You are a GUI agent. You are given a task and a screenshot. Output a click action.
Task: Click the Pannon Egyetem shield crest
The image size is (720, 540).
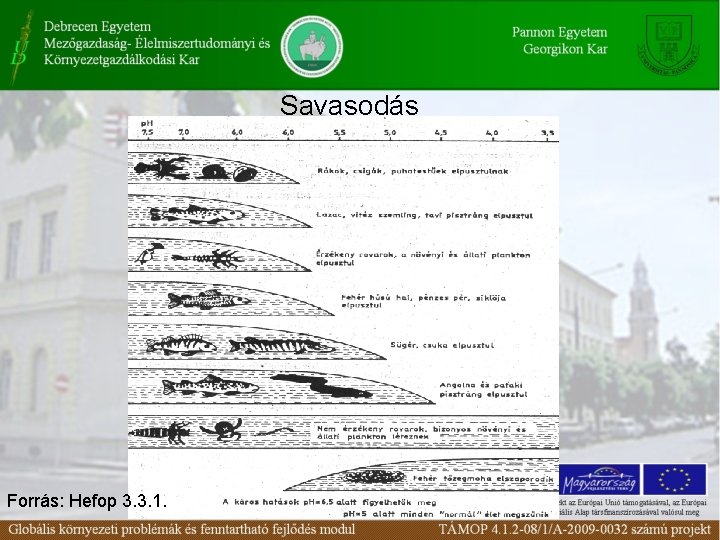(x=669, y=45)
